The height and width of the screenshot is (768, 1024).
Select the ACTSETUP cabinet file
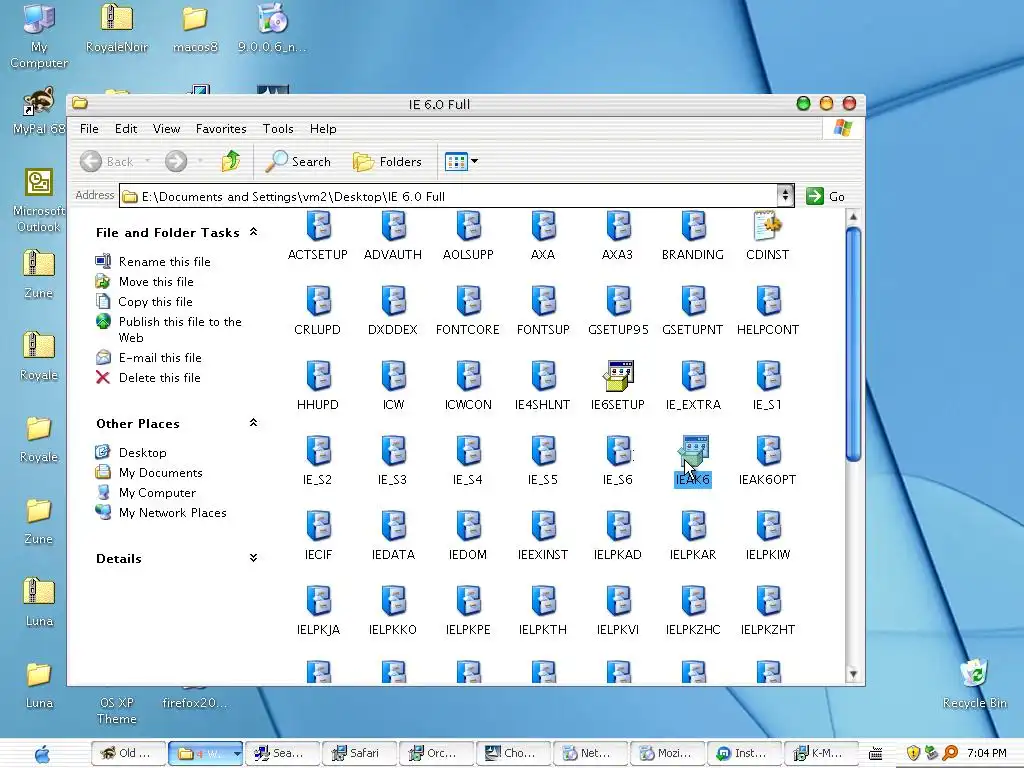(318, 236)
